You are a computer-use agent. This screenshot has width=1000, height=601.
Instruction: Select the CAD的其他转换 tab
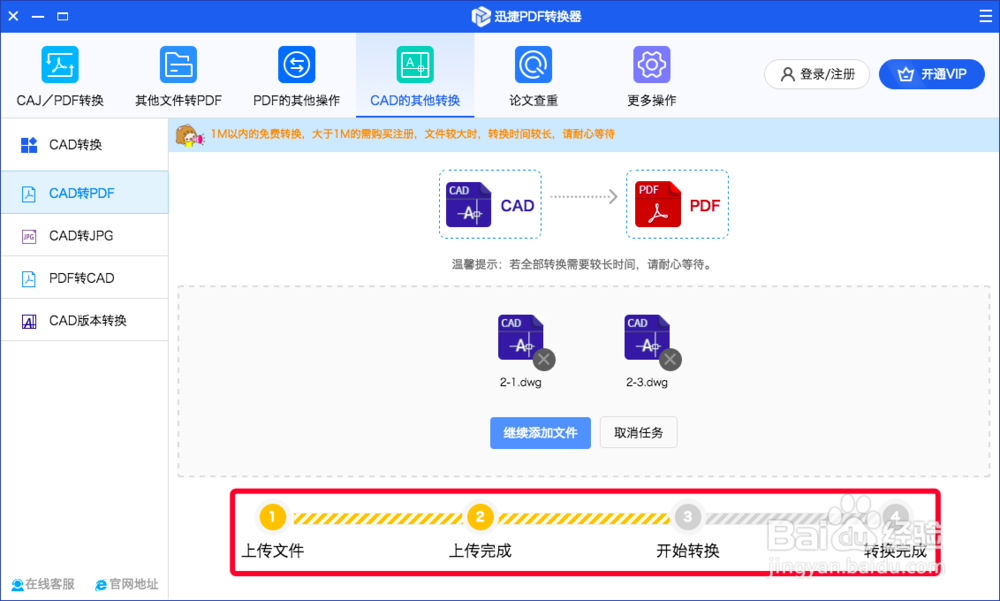point(415,76)
